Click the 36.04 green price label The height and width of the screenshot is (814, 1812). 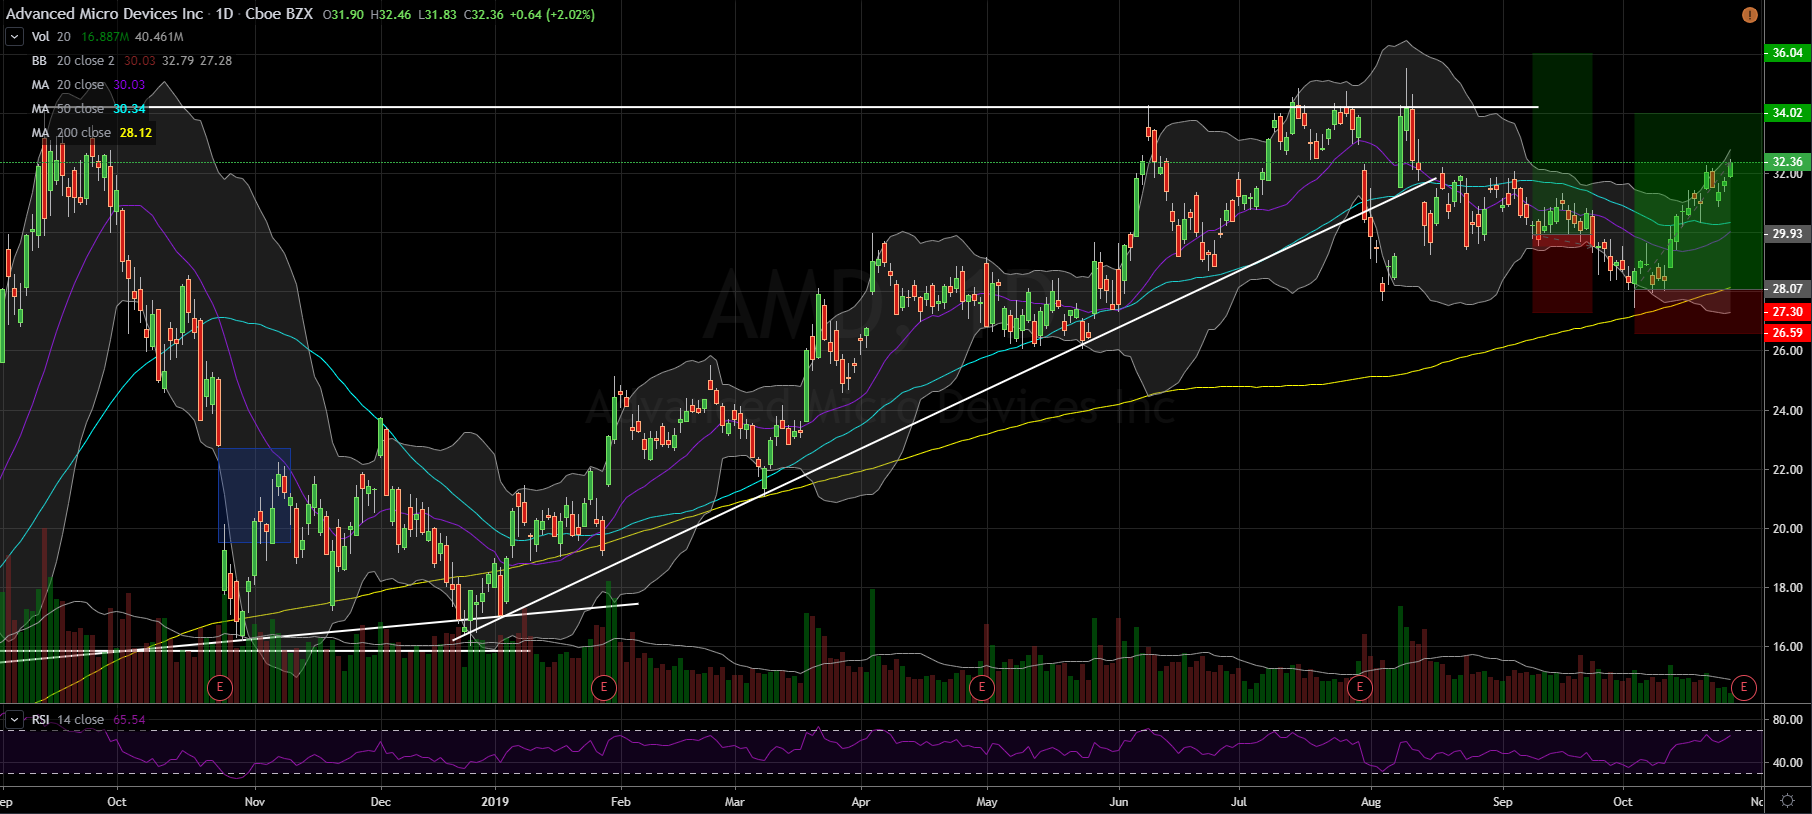pyautogui.click(x=1787, y=53)
